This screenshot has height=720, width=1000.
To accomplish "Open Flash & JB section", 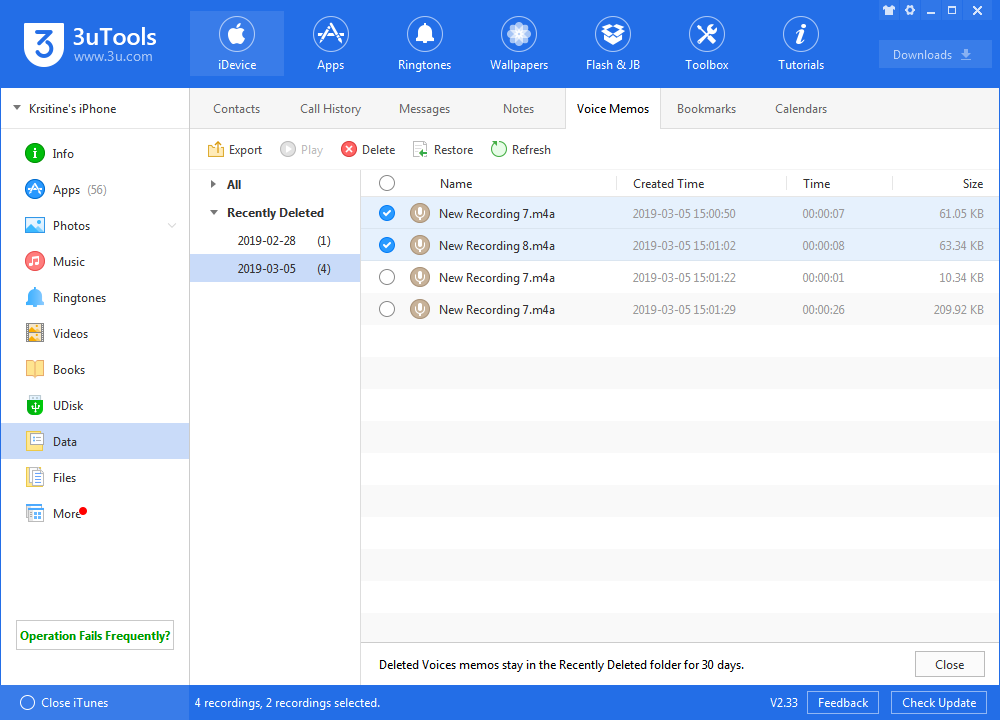I will [x=612, y=43].
